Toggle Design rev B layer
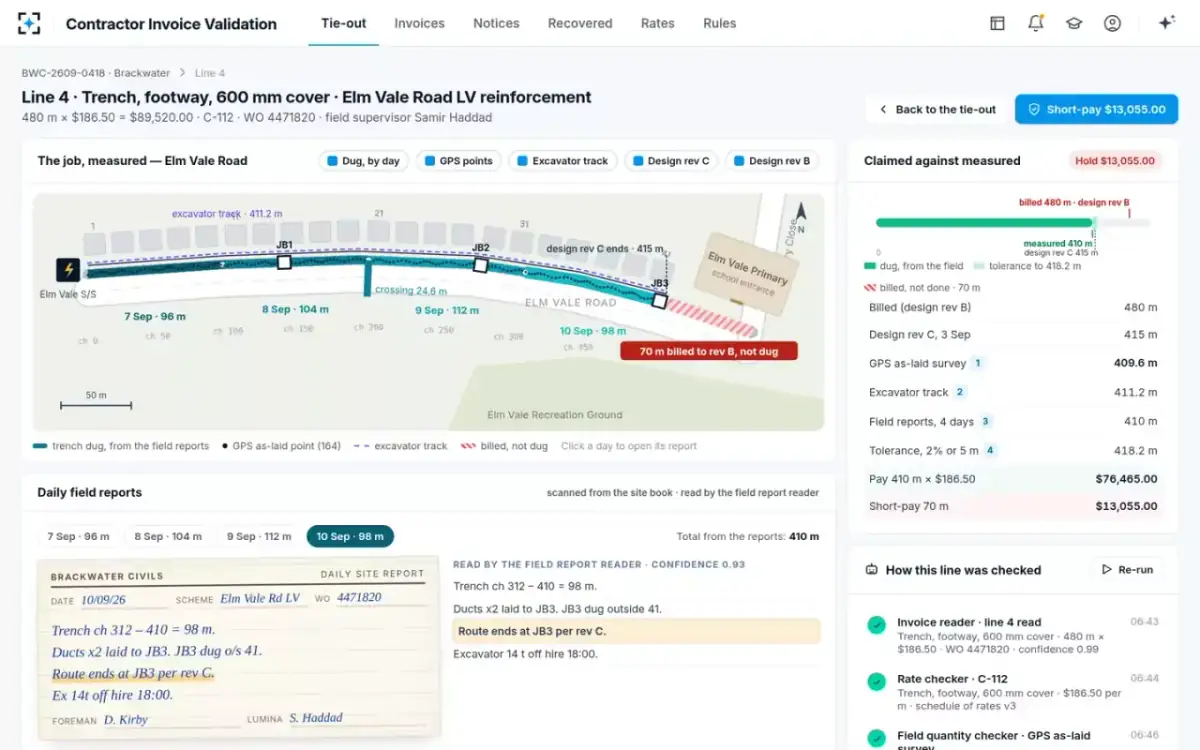 coord(772,161)
